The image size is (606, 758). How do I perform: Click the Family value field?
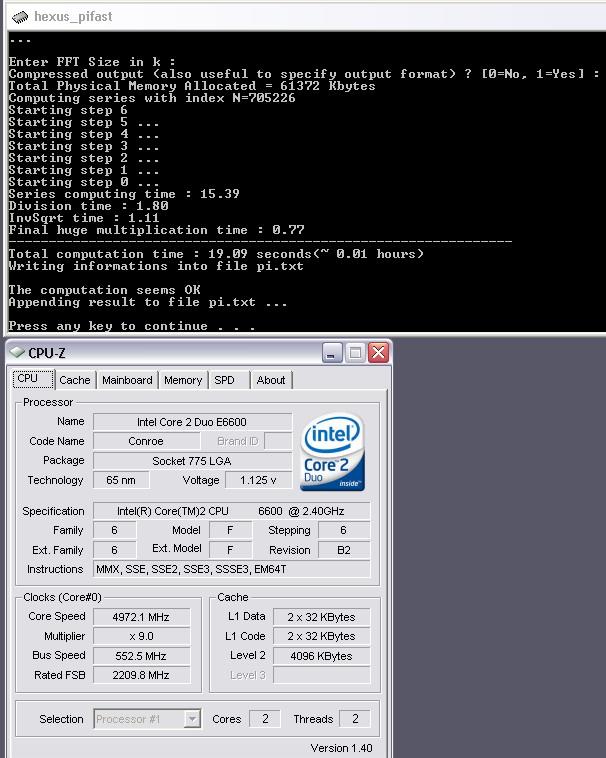point(115,530)
